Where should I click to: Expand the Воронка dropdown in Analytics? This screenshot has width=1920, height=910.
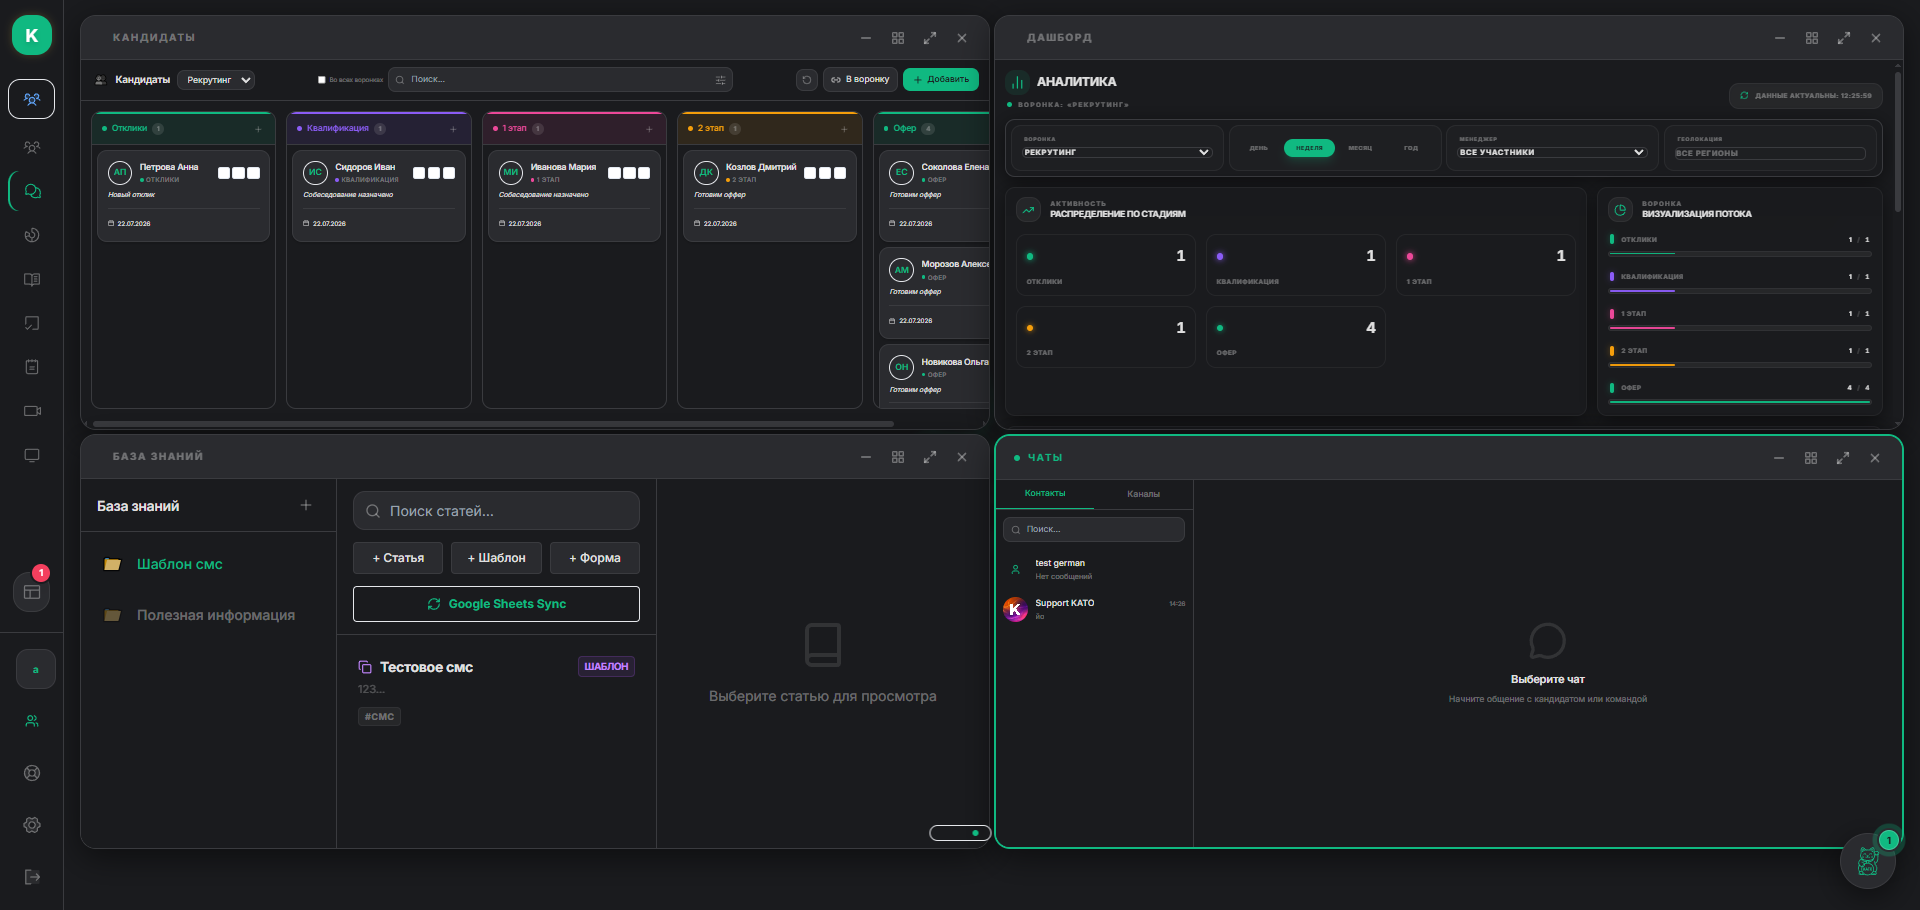point(1117,152)
